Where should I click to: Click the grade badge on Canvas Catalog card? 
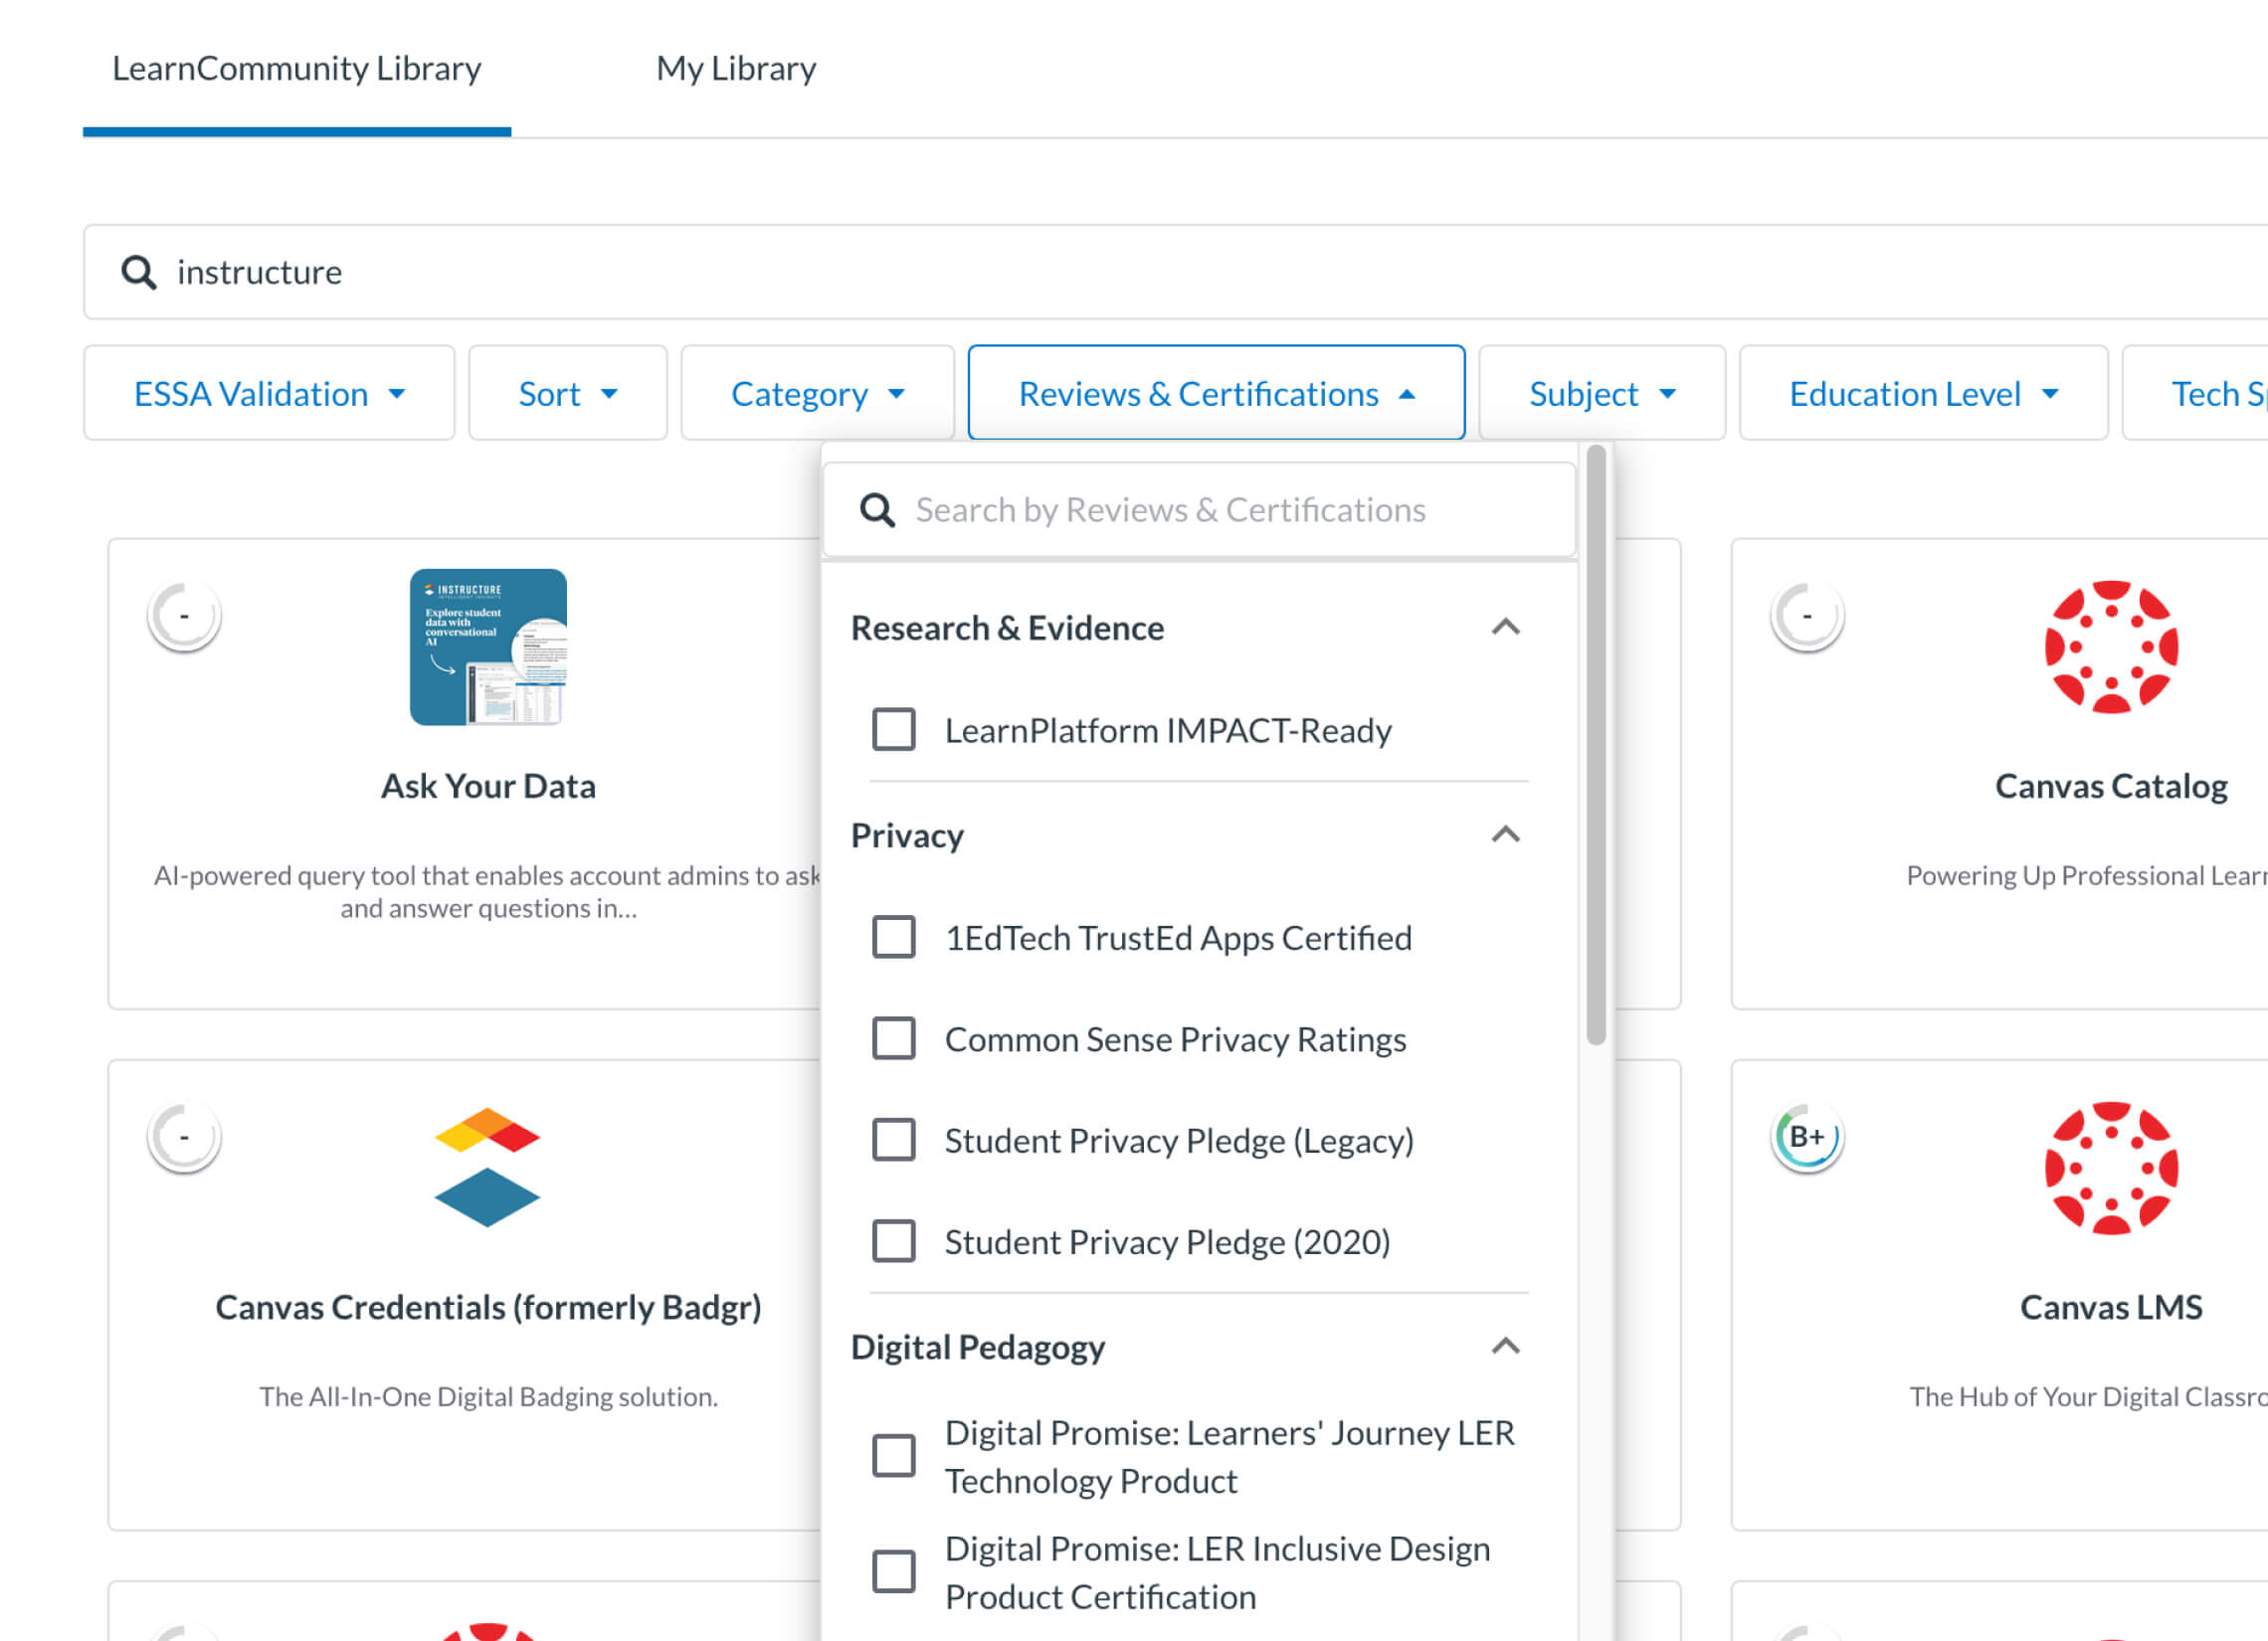click(x=1807, y=616)
